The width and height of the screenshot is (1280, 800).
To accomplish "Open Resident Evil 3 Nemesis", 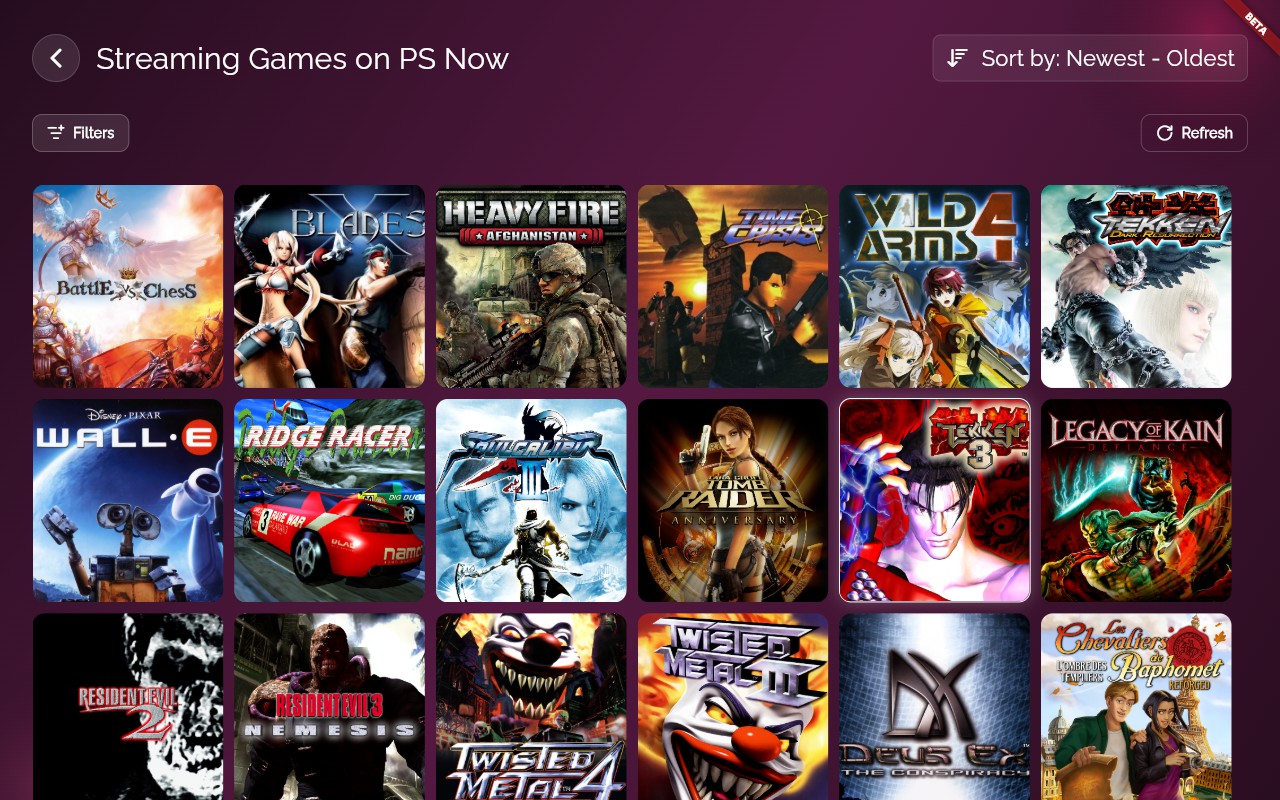I will point(330,707).
